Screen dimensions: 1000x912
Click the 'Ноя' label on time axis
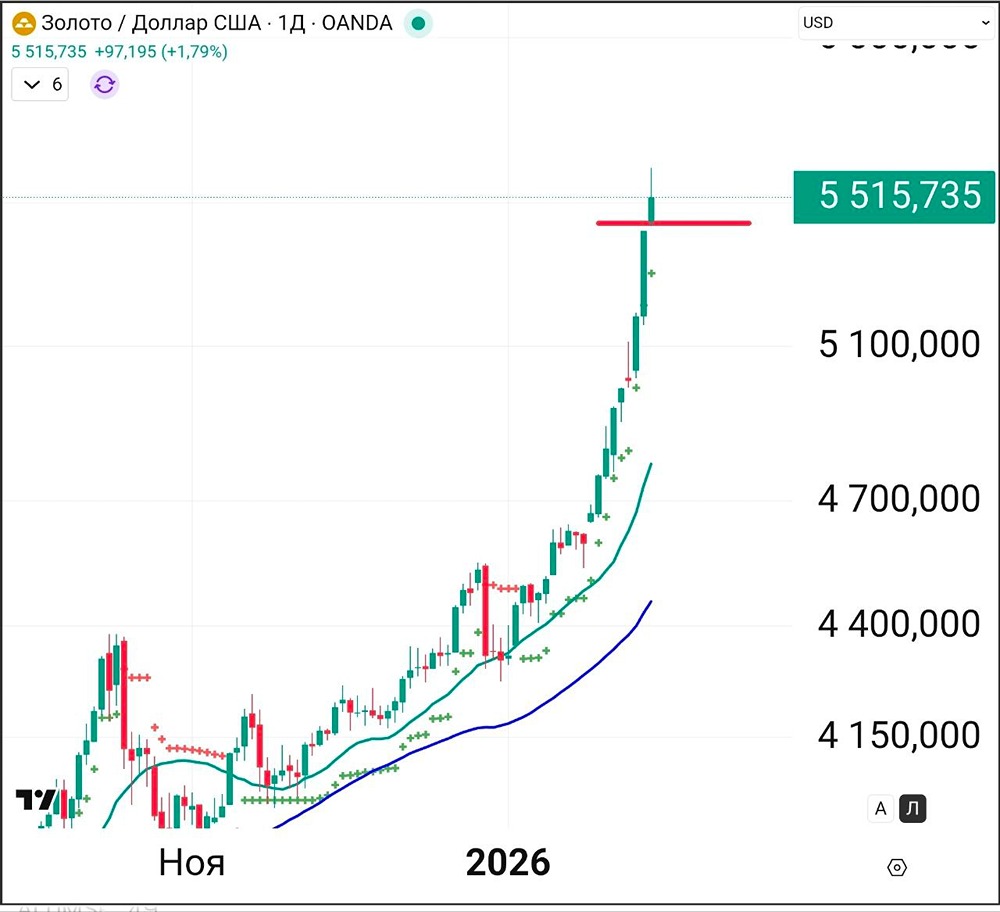click(x=191, y=862)
